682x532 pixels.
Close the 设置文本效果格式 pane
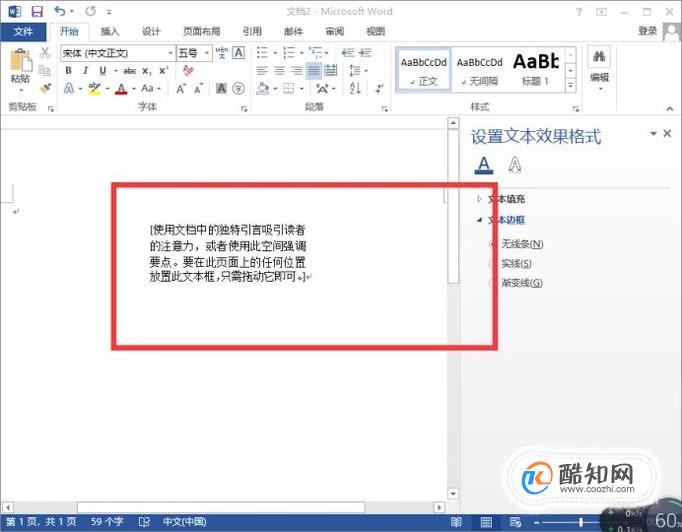(x=668, y=134)
